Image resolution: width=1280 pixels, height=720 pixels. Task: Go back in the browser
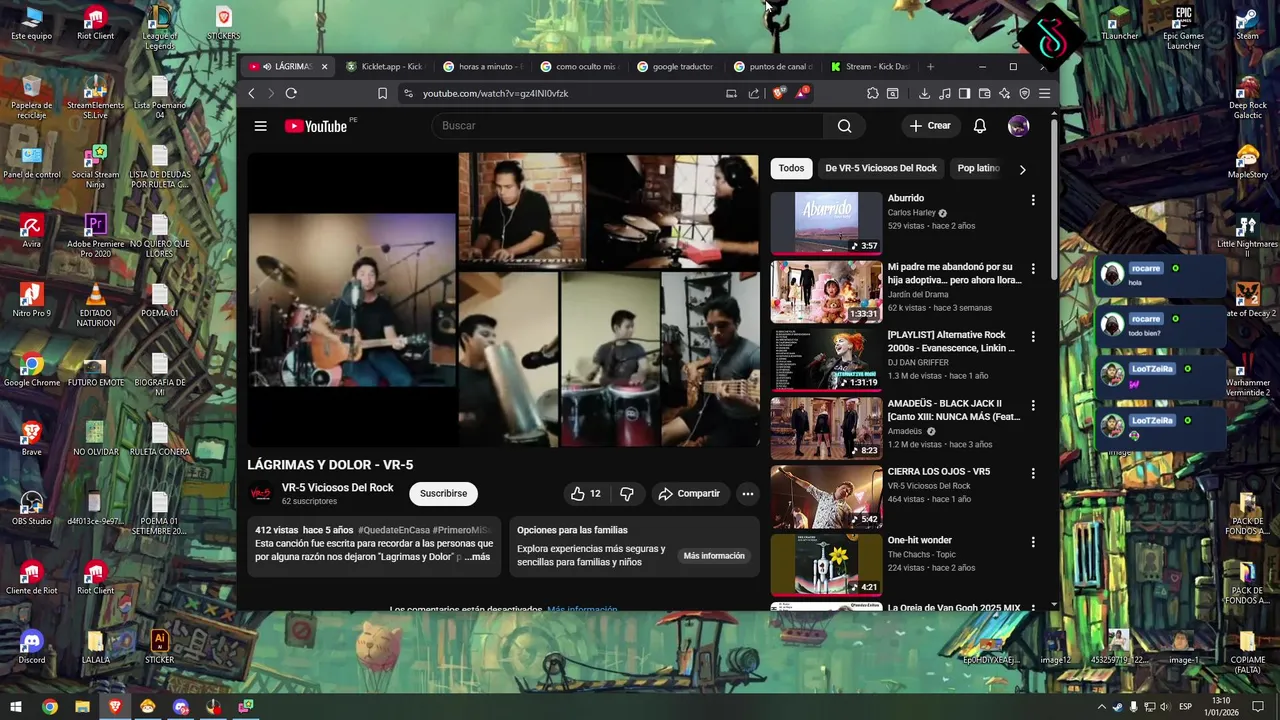pos(252,93)
